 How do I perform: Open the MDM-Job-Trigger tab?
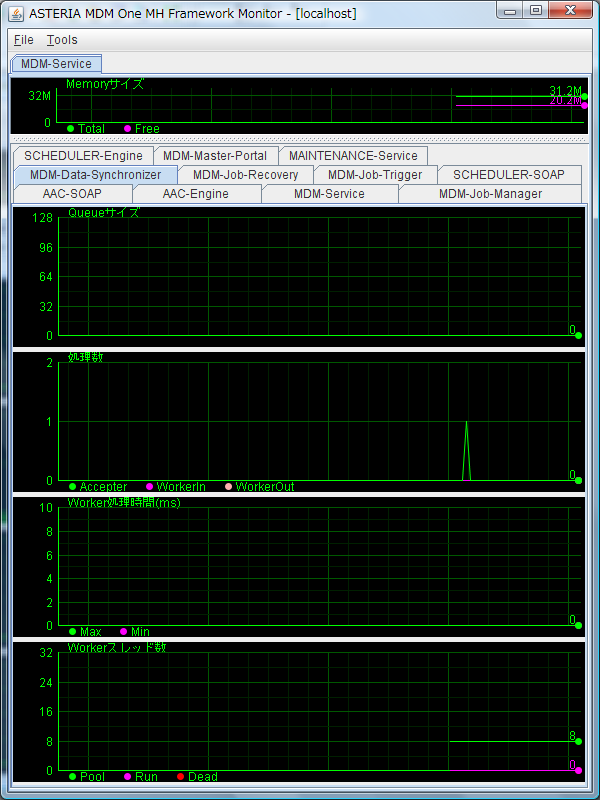pyautogui.click(x=375, y=174)
